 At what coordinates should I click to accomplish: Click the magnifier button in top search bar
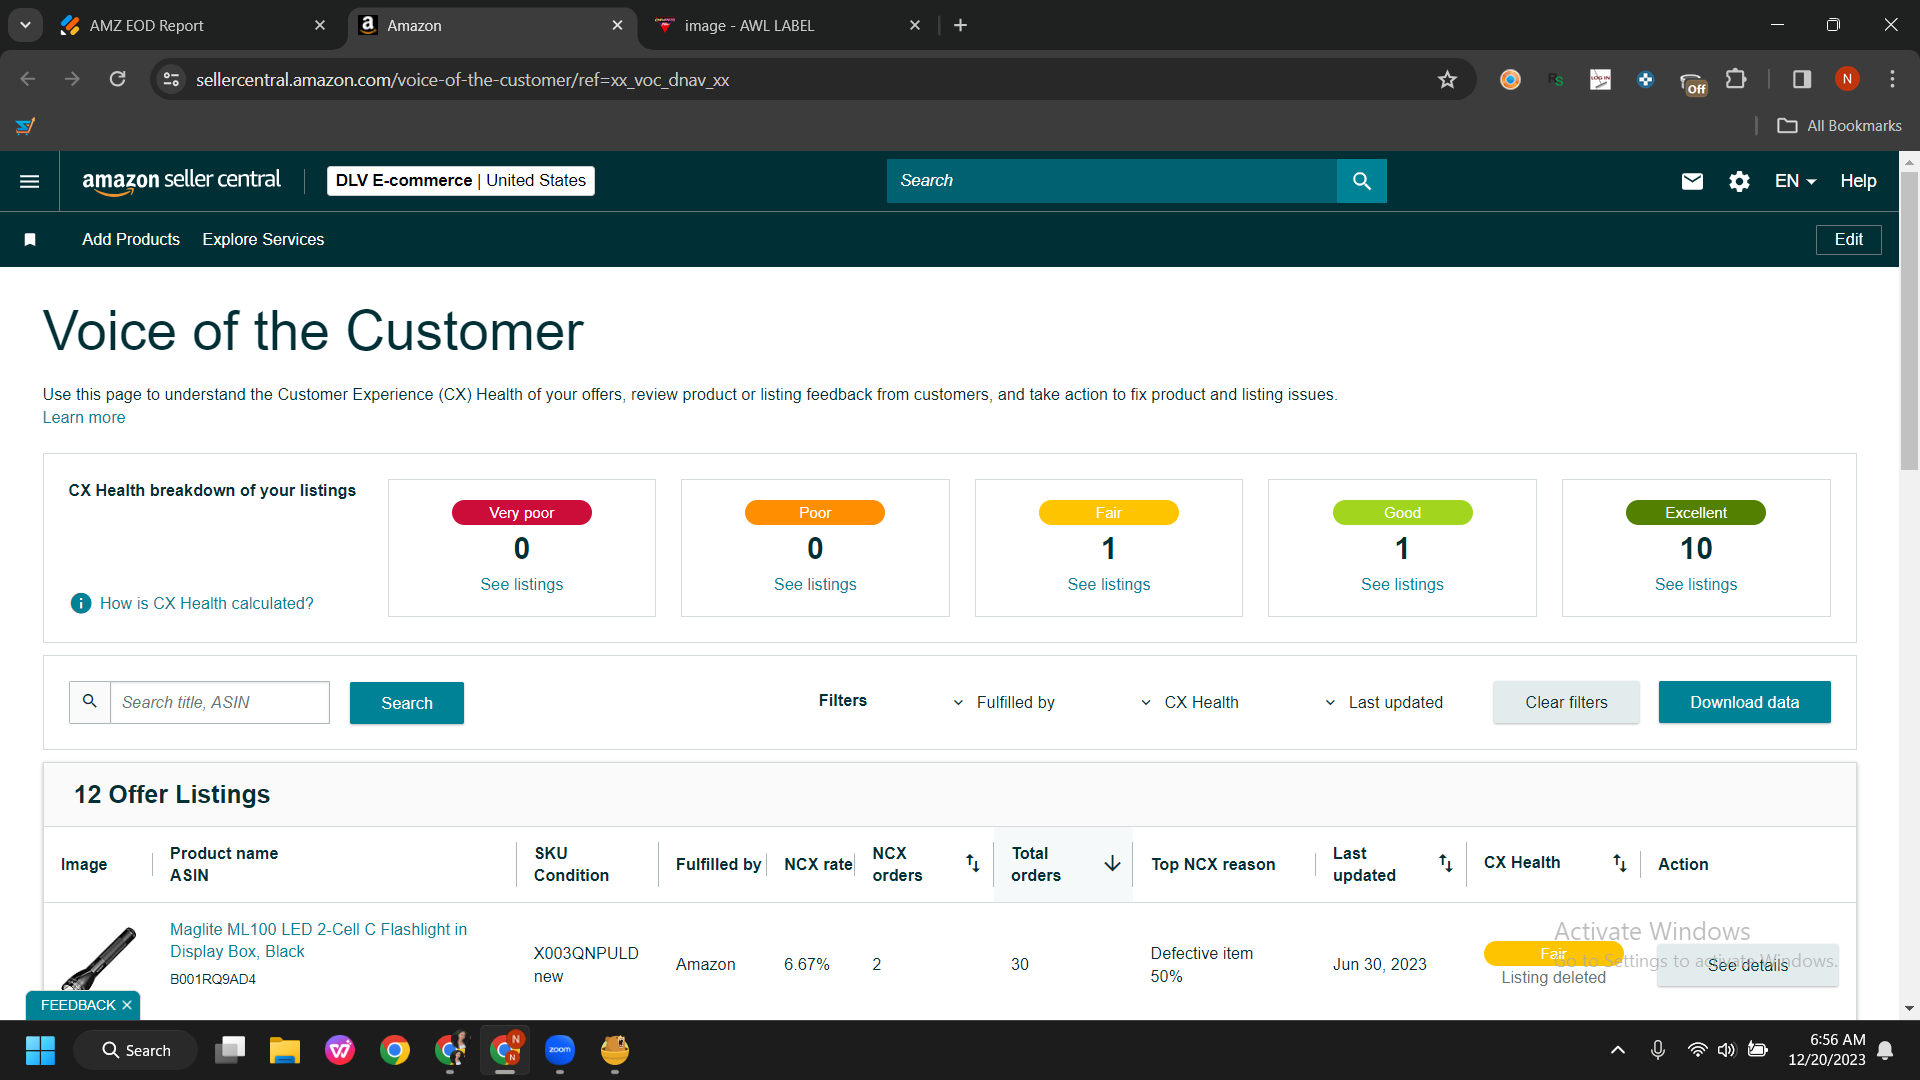pos(1361,181)
